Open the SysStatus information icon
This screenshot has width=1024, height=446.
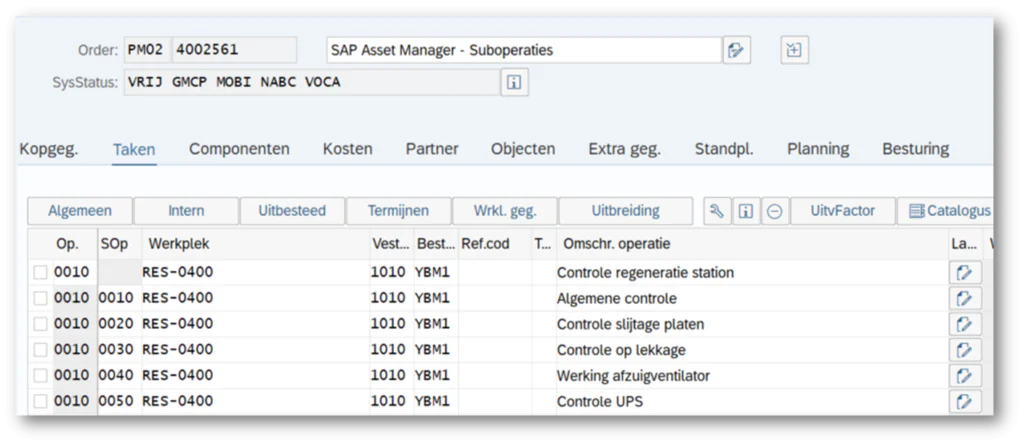[515, 83]
